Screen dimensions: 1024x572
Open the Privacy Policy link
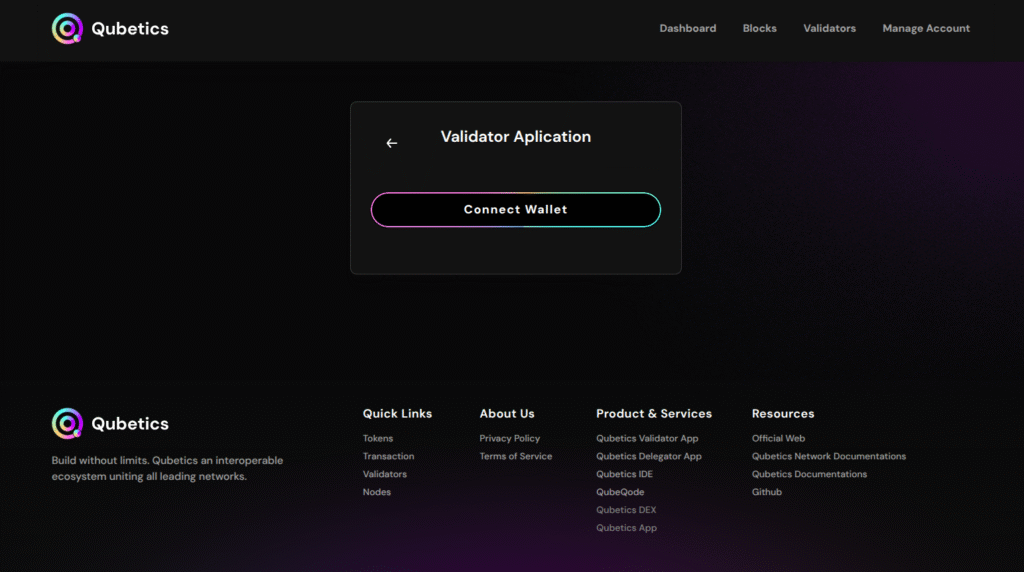[509, 438]
